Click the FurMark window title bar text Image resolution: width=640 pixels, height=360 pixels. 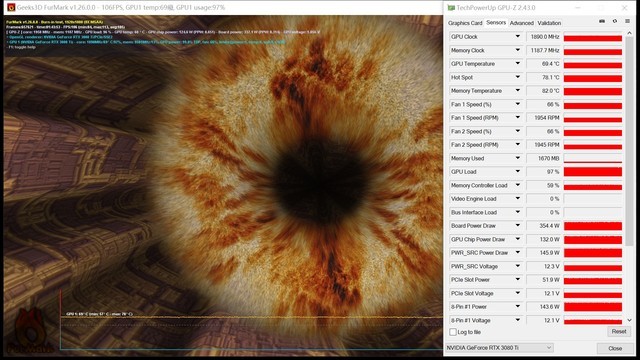click(121, 7)
